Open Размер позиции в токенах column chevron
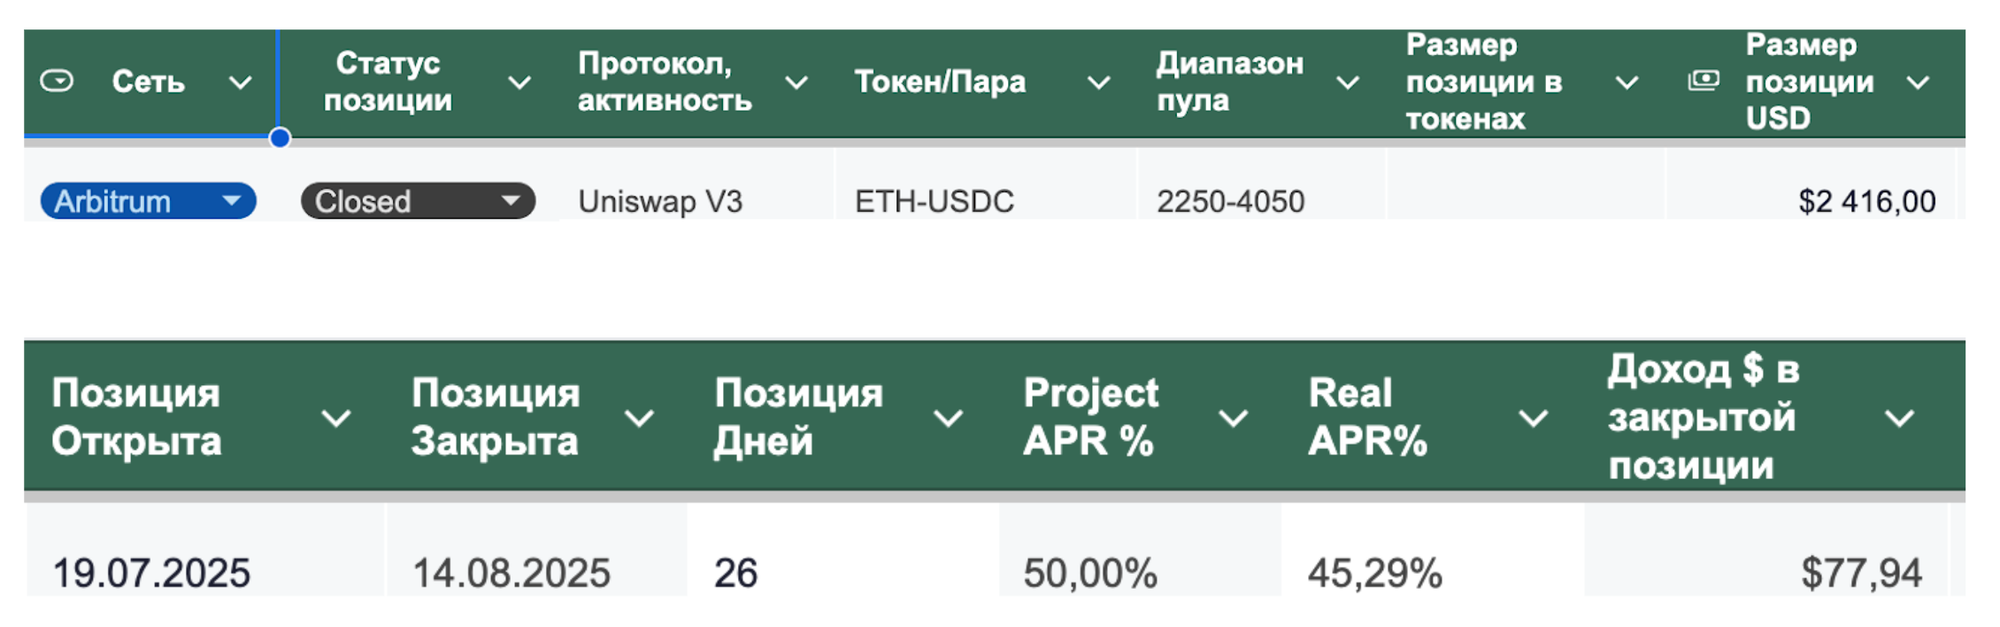 click(x=1627, y=83)
